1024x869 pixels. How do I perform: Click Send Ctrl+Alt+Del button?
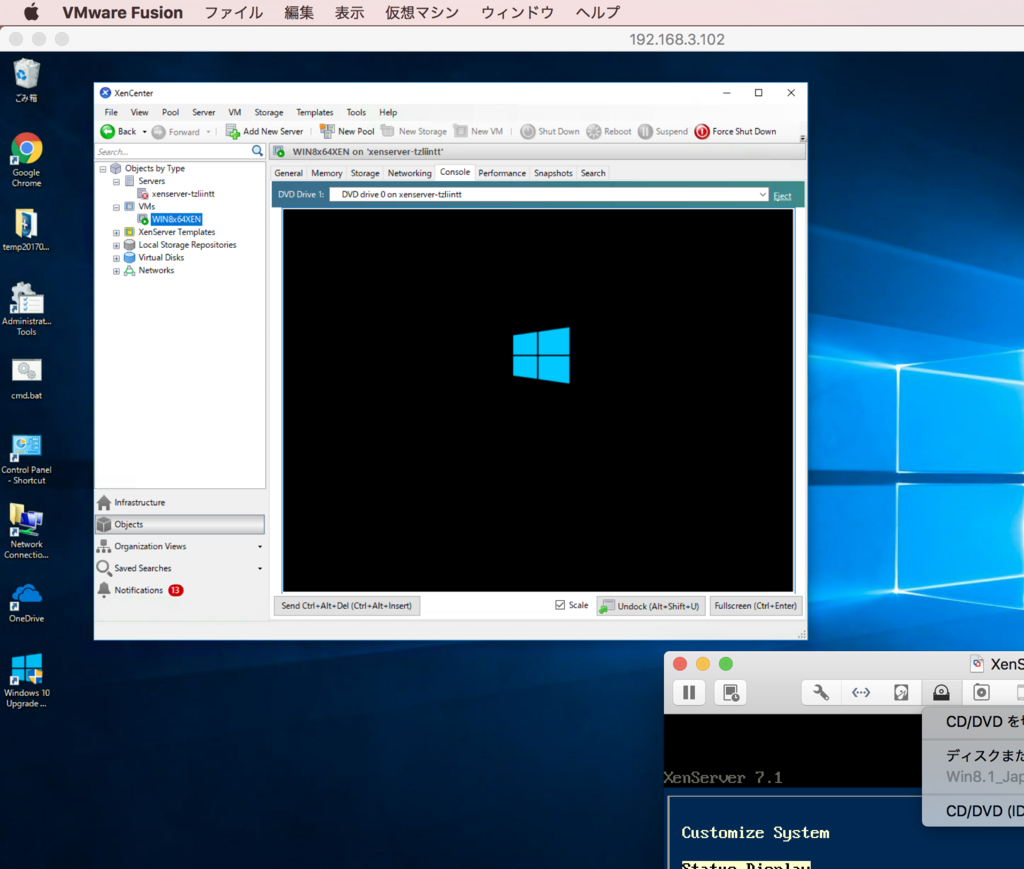click(x=346, y=606)
